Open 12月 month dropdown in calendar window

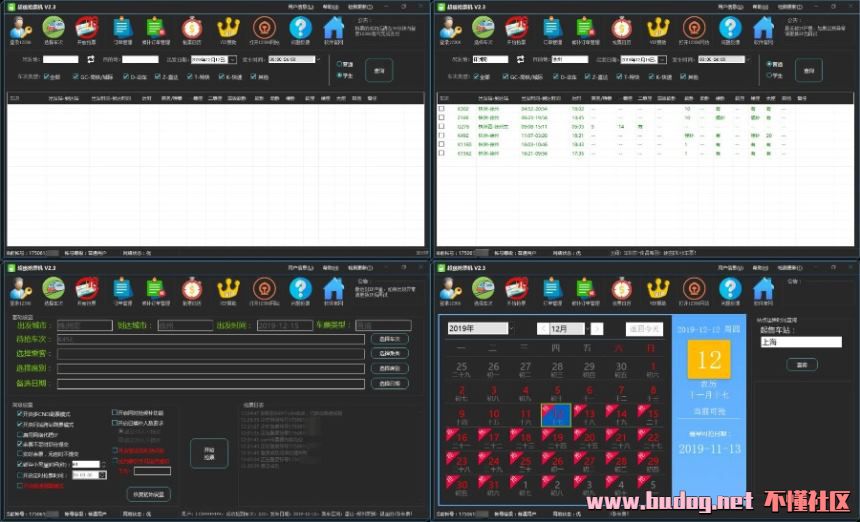[x=587, y=328]
